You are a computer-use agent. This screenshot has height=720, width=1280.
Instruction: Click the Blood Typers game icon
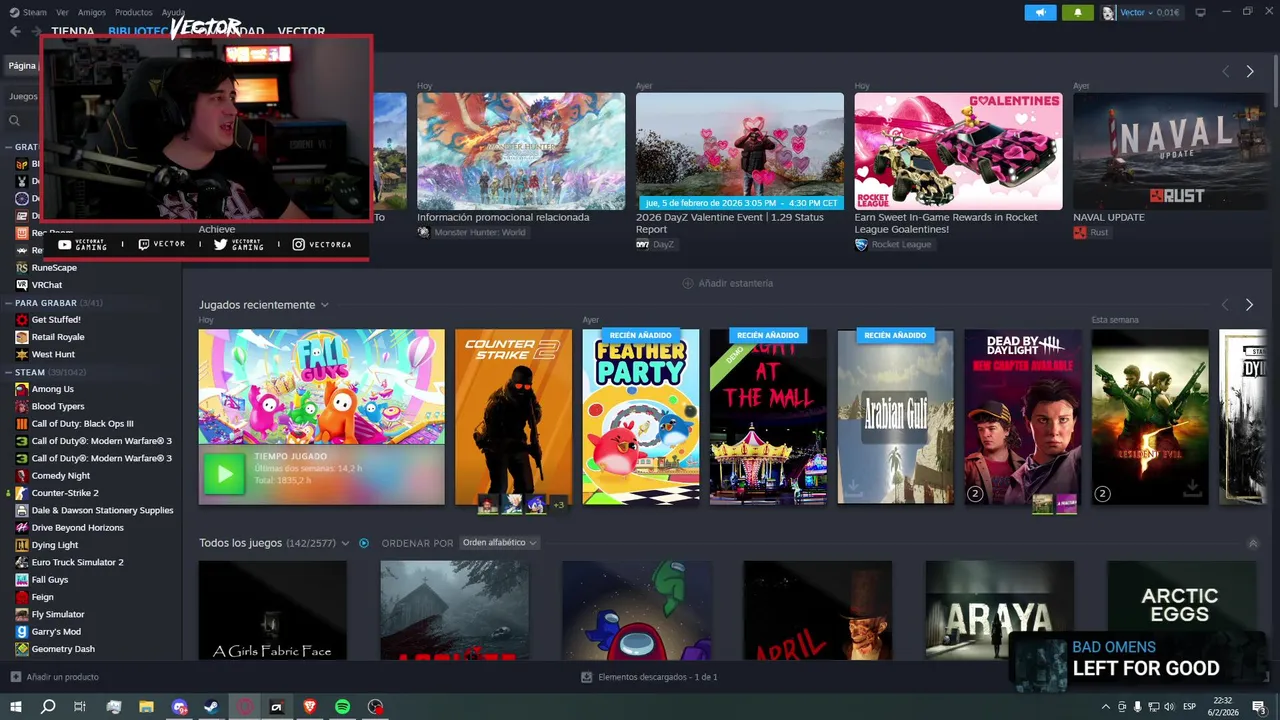(22, 406)
